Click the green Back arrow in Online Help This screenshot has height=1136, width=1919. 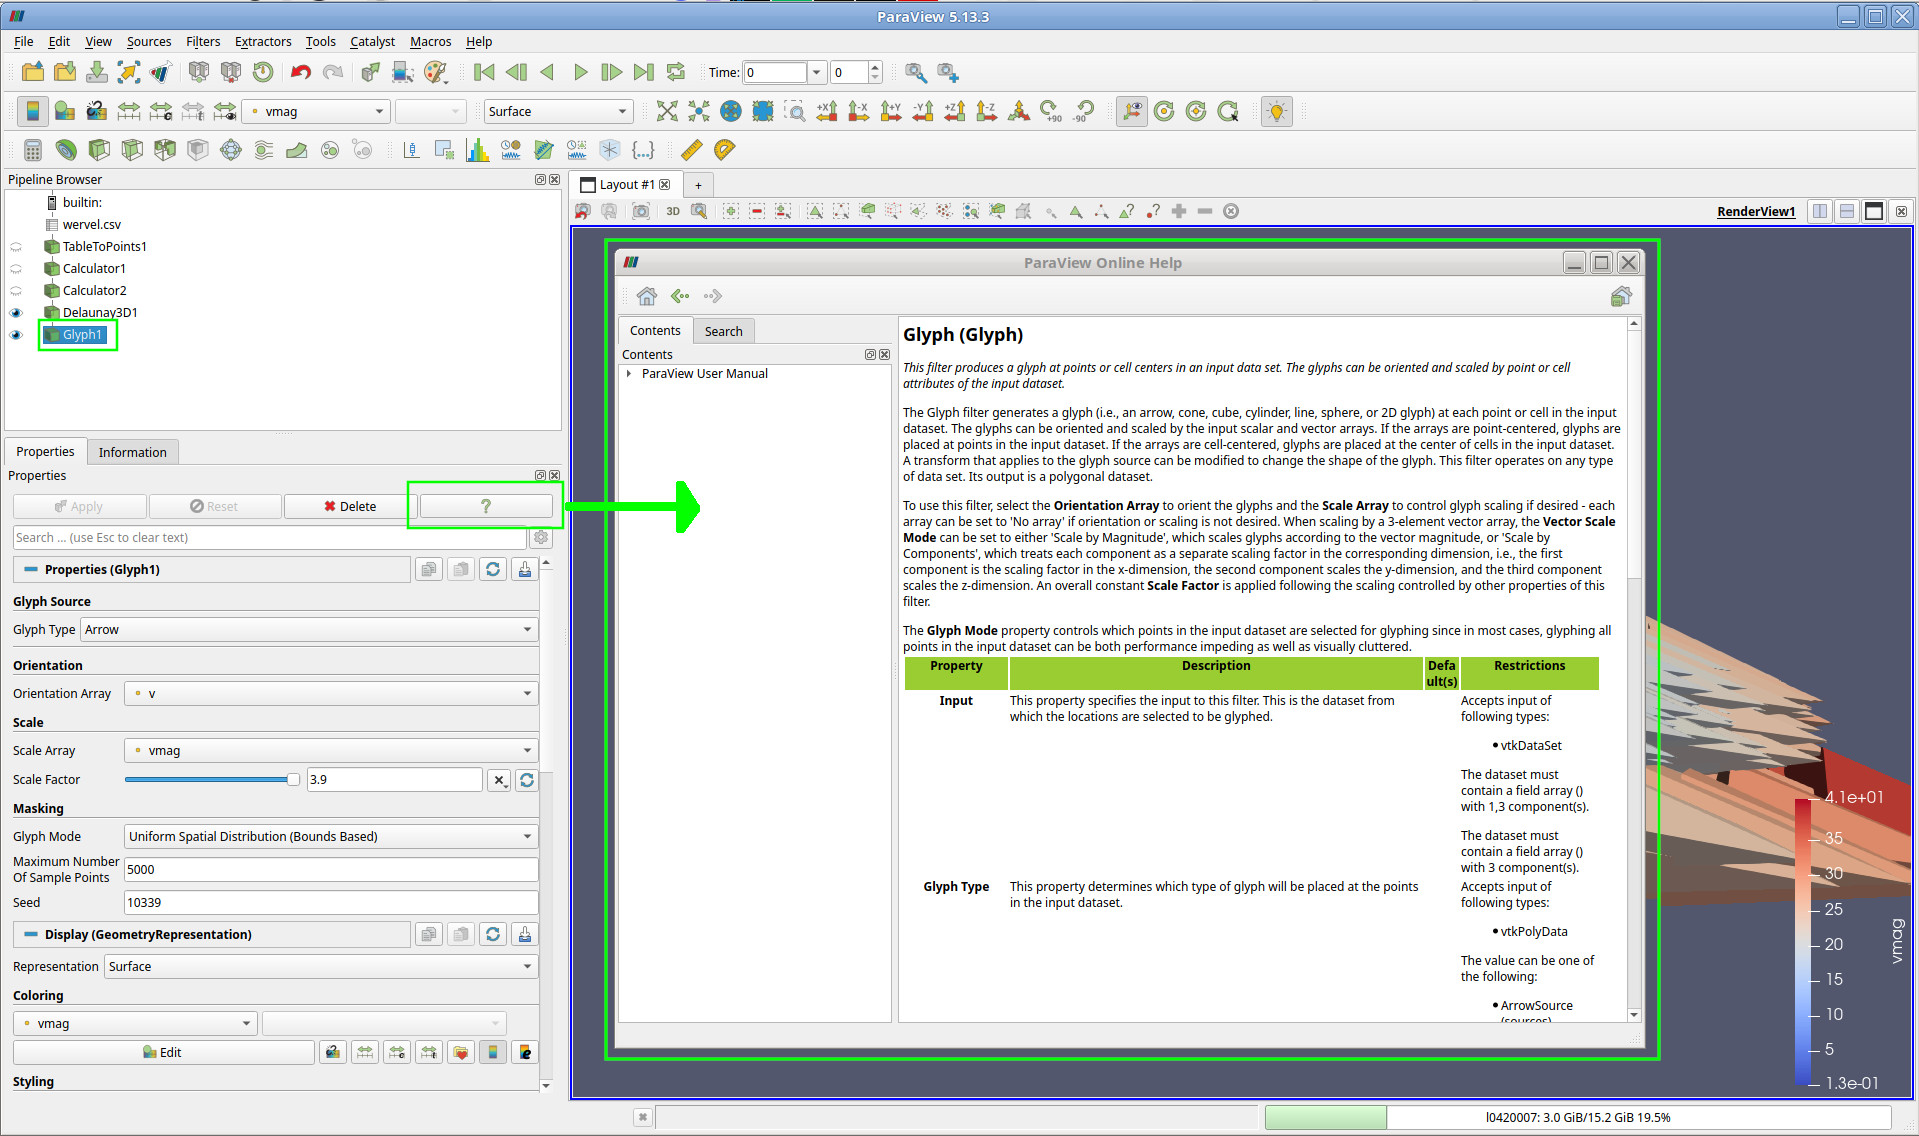[x=680, y=296]
